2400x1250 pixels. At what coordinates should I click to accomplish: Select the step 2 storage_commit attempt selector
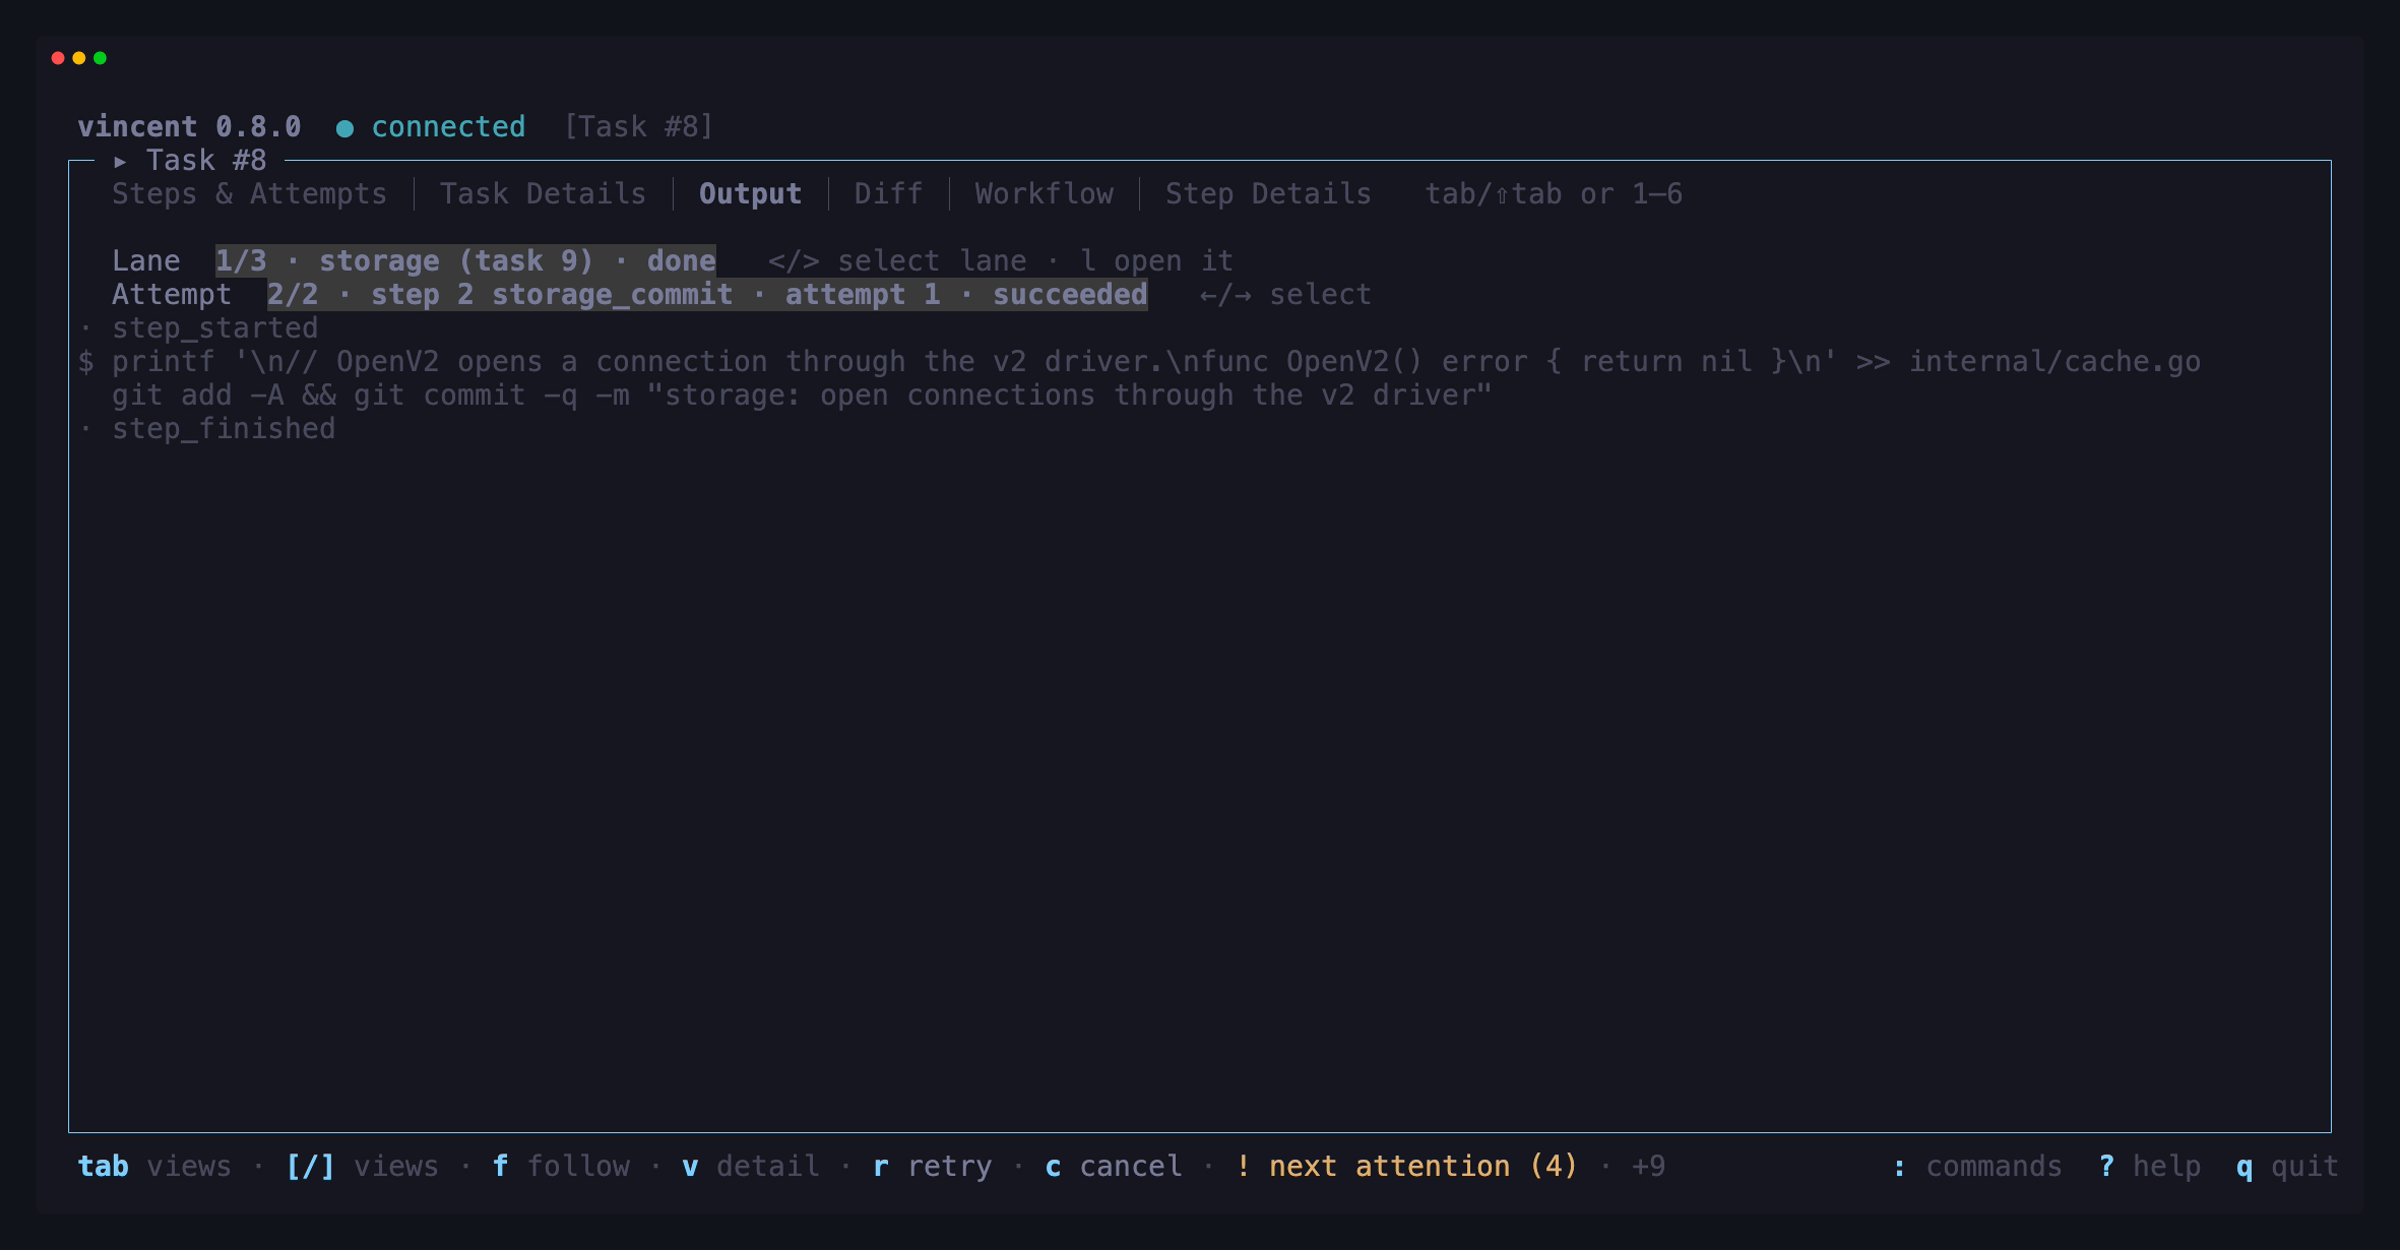pyautogui.click(x=707, y=295)
